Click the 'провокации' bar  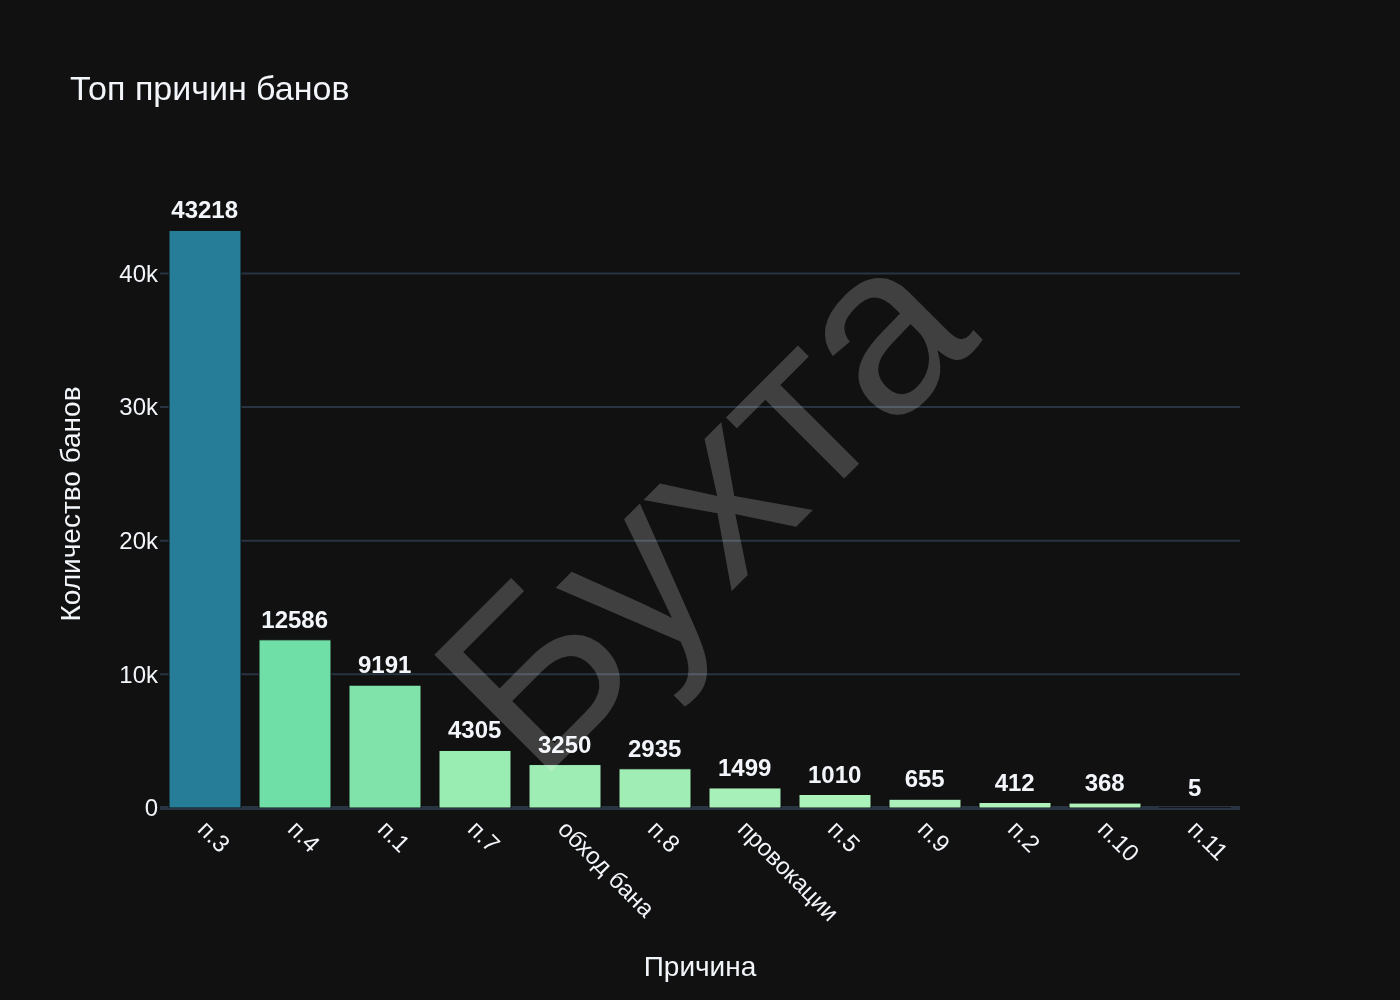[745, 798]
